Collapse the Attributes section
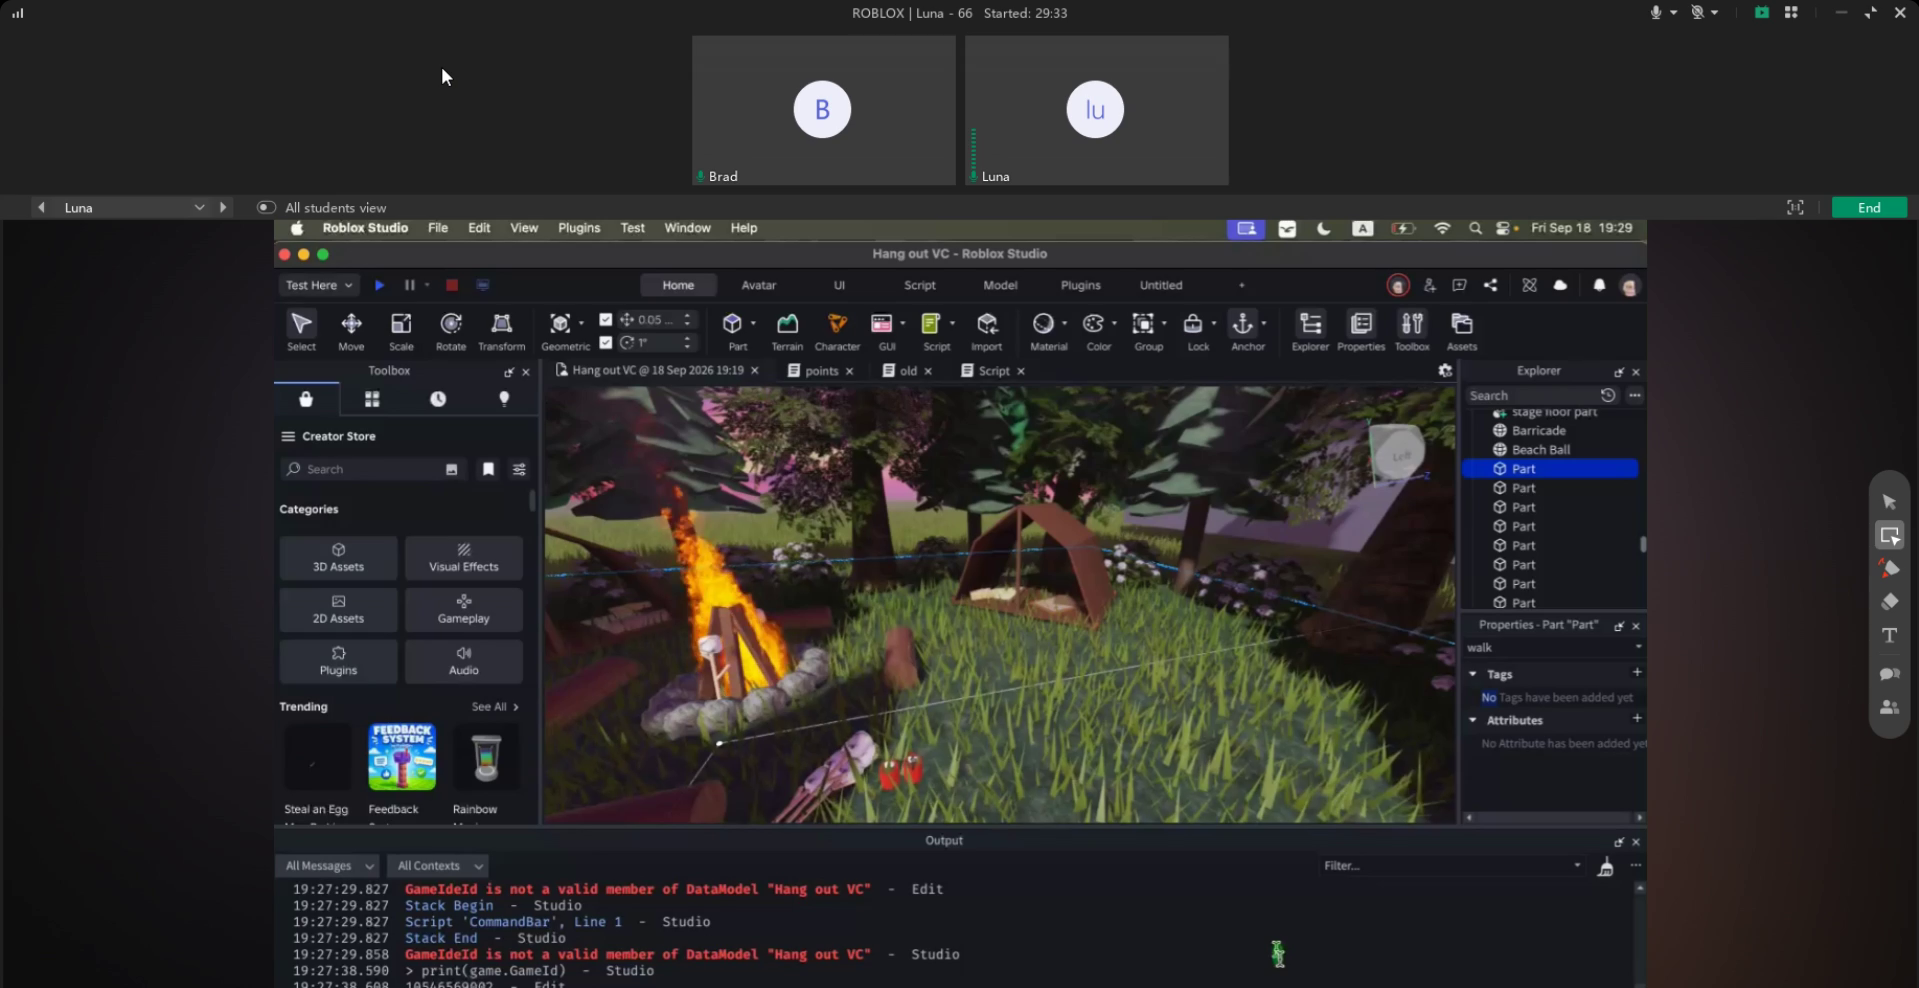Screen dimensions: 1919x988 pyautogui.click(x=1473, y=720)
